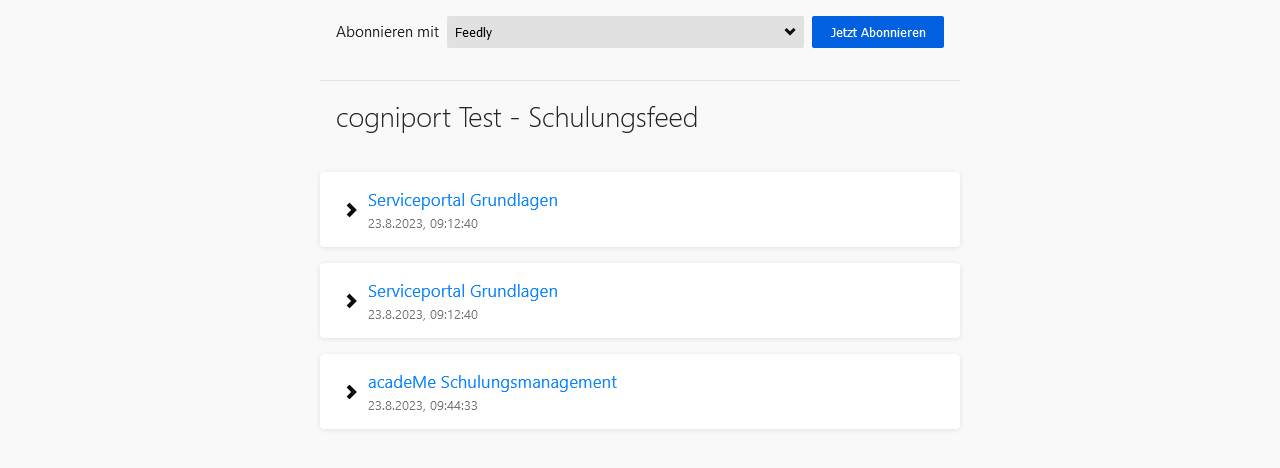Click the timestamp under the first Serviceportal entry
The width and height of the screenshot is (1280, 468).
tap(423, 224)
